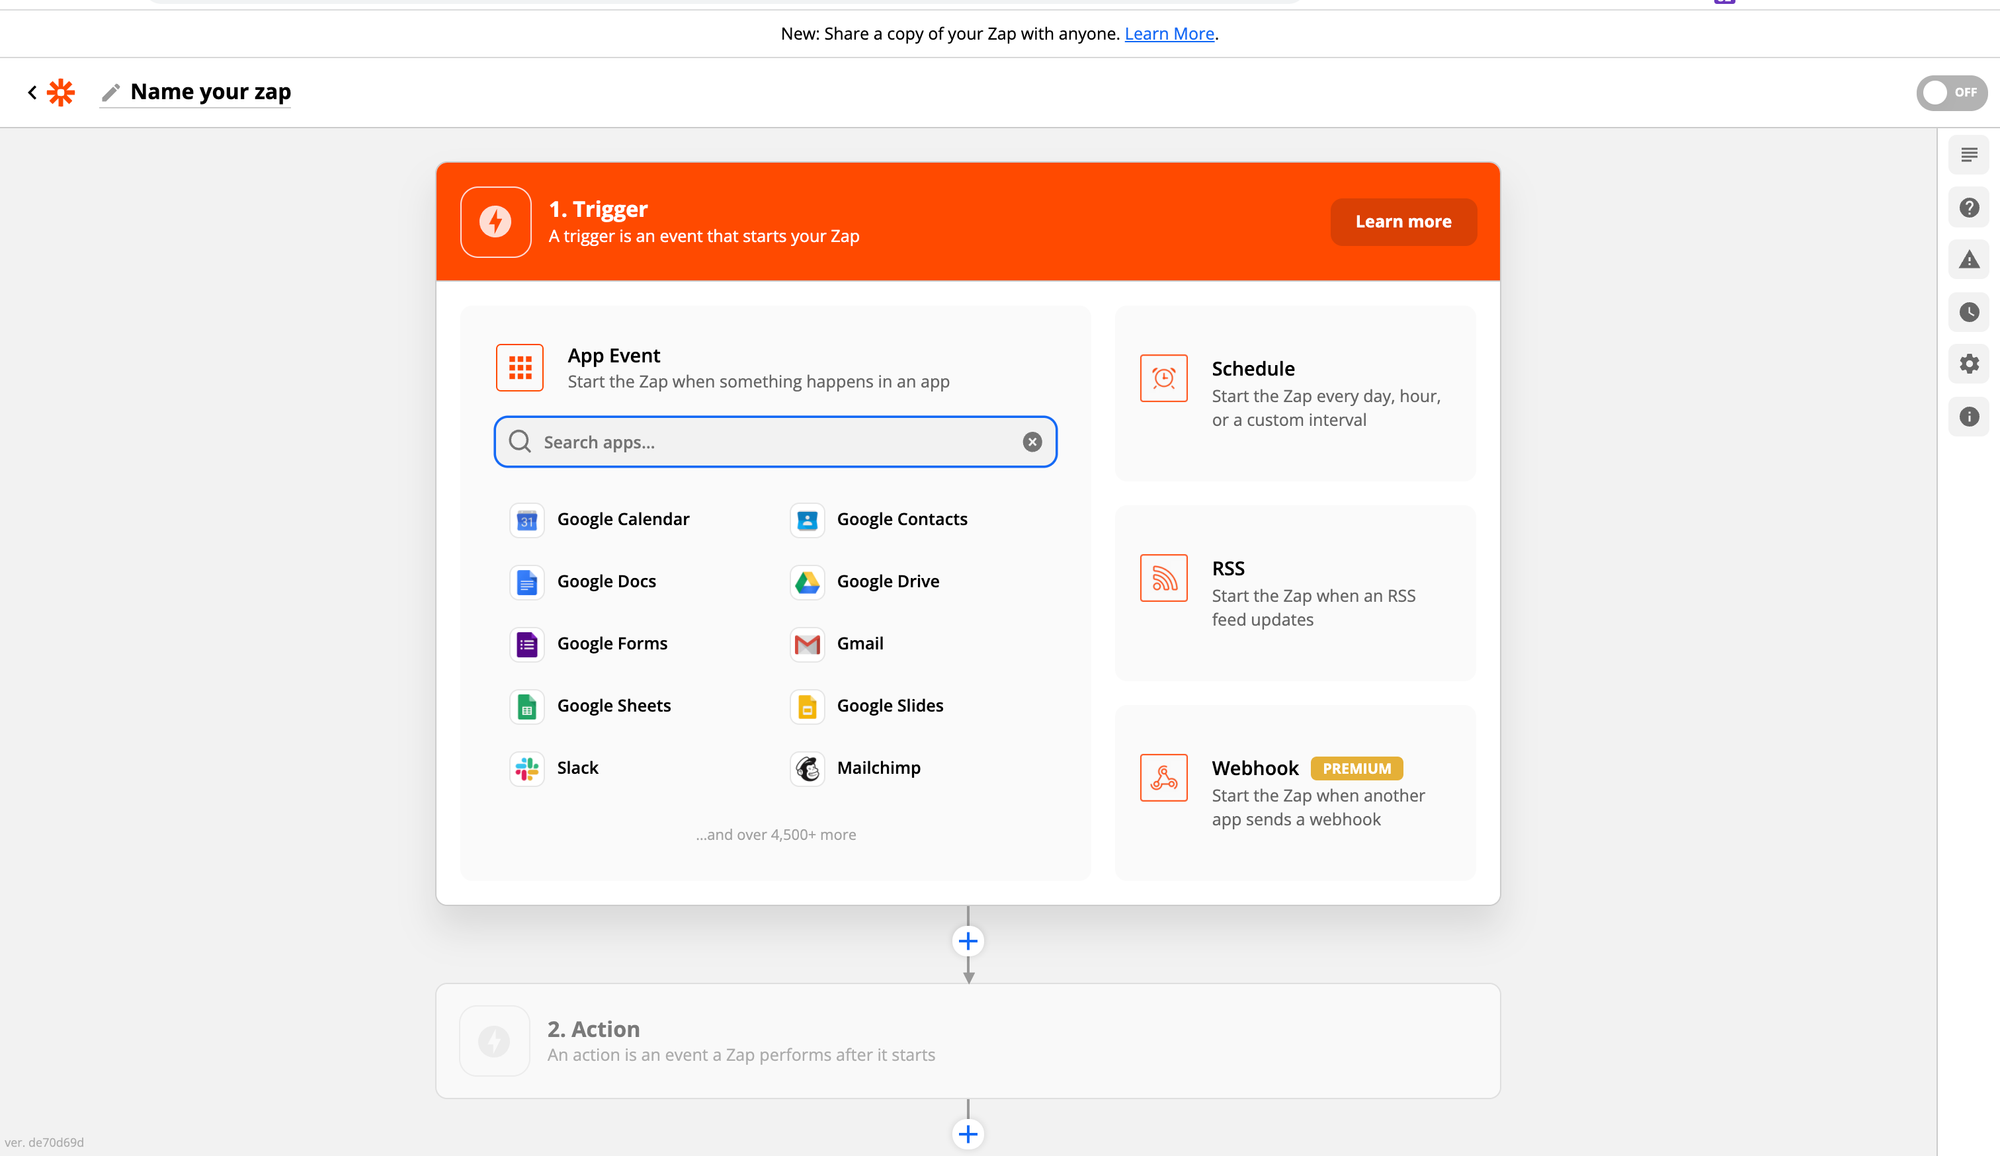The image size is (2000, 1156).
Task: Open the Learn More link in banner
Action: (1169, 34)
